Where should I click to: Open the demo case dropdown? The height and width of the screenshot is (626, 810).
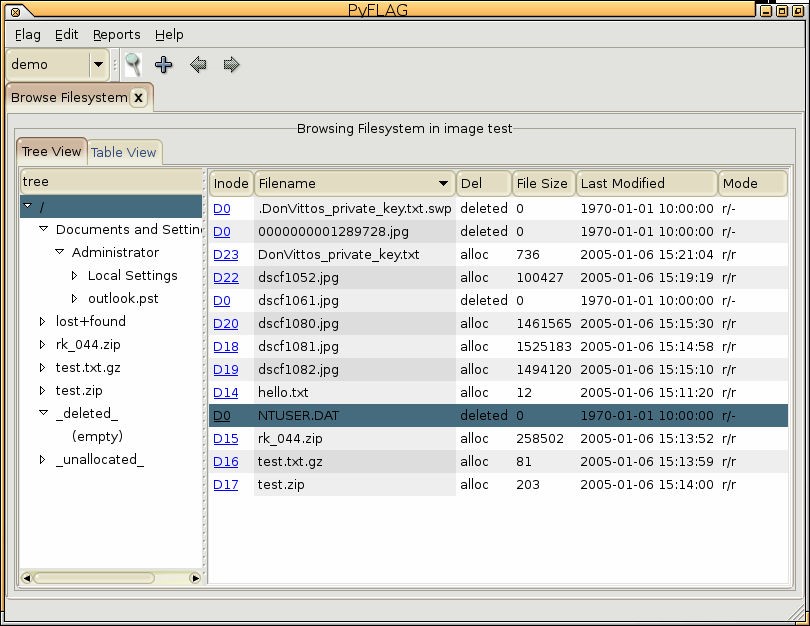[x=97, y=65]
